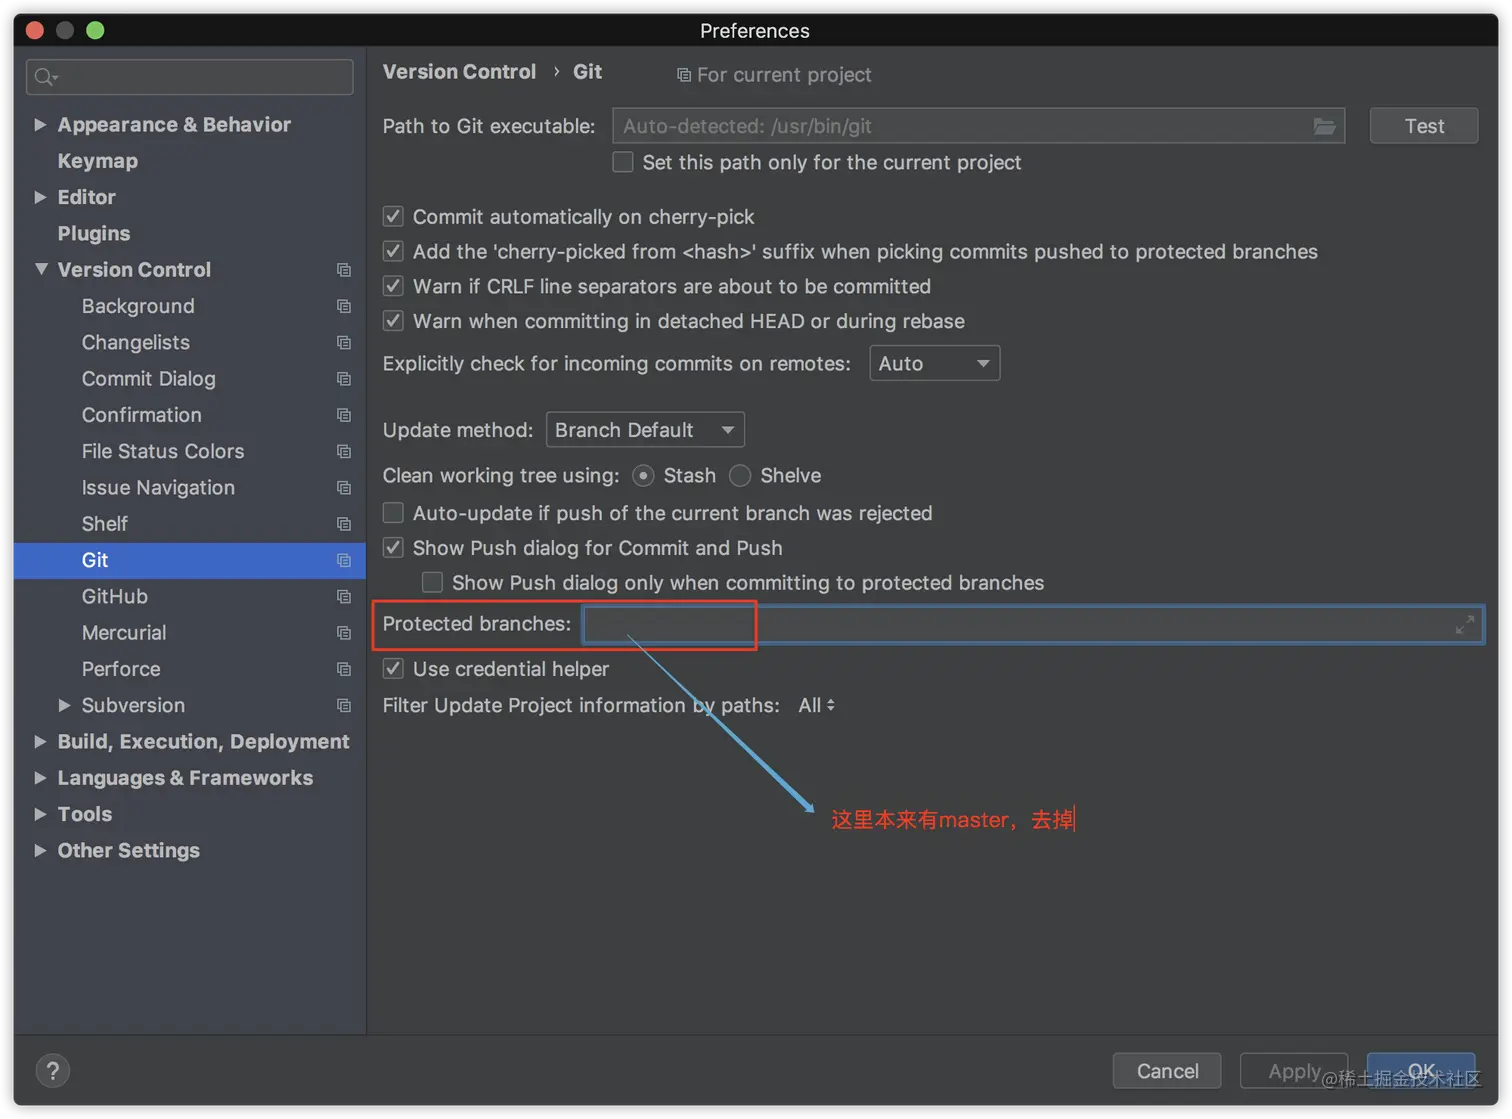Viewport: 1512px width, 1119px height.
Task: Uncheck 'Commit automatically on cherry-pick'
Action: (x=392, y=216)
